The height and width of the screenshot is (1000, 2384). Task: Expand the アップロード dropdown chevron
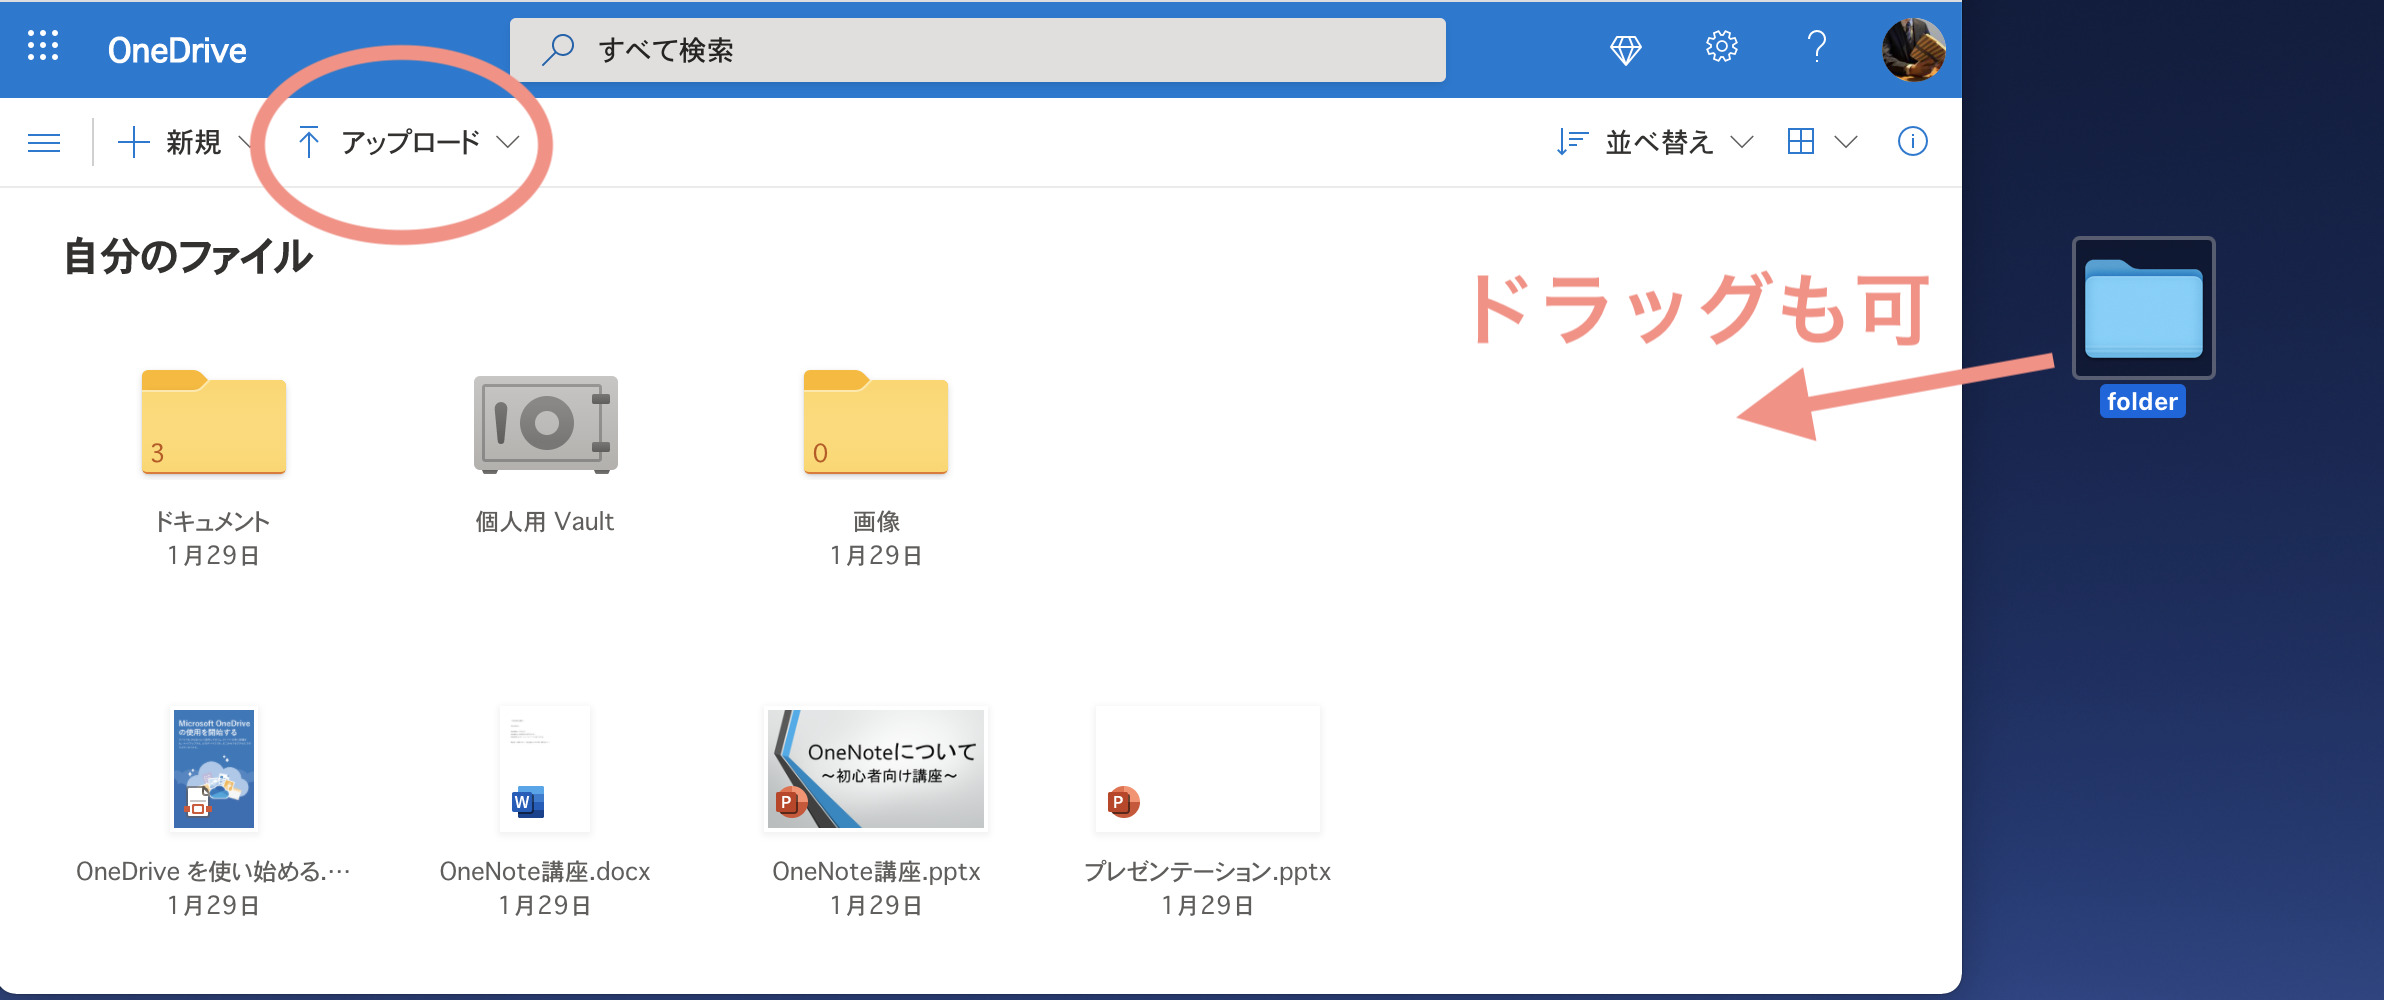click(508, 143)
